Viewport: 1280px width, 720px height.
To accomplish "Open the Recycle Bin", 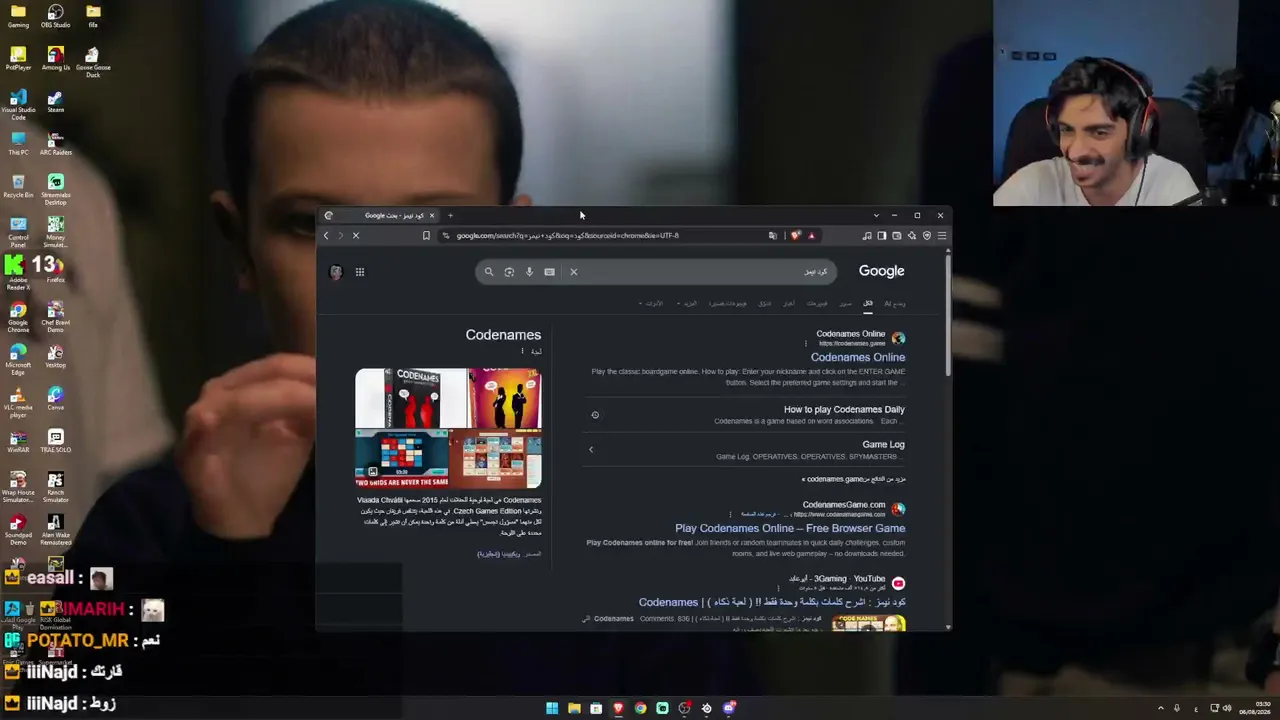I will [18, 186].
